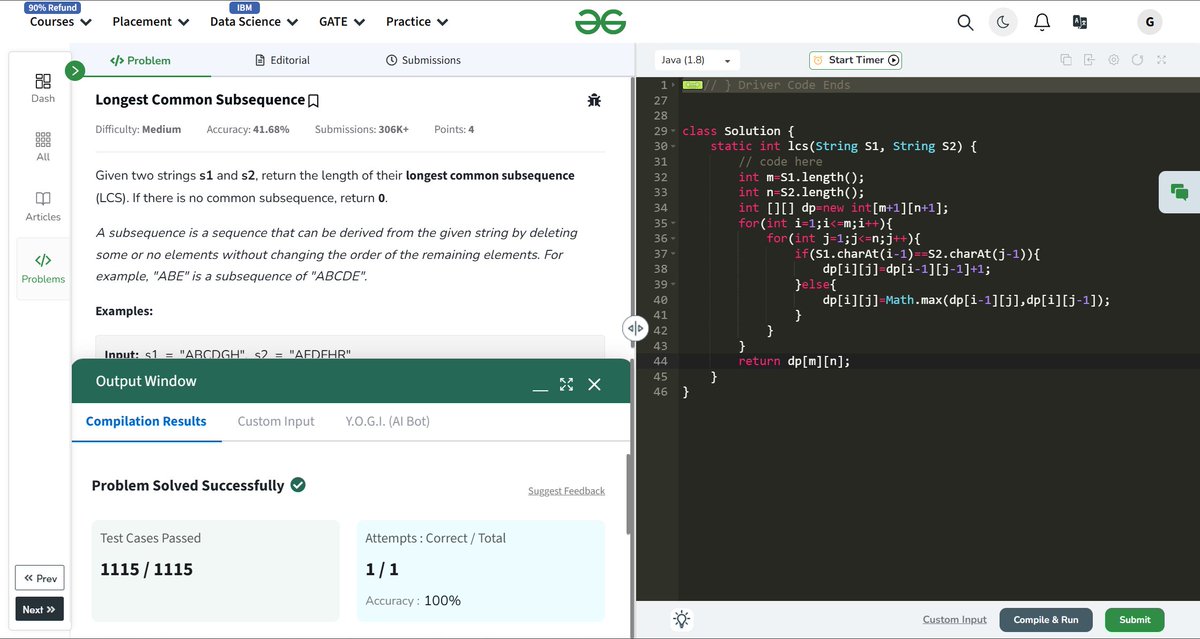
Task: Open Articles in the sidebar
Action: [x=43, y=206]
